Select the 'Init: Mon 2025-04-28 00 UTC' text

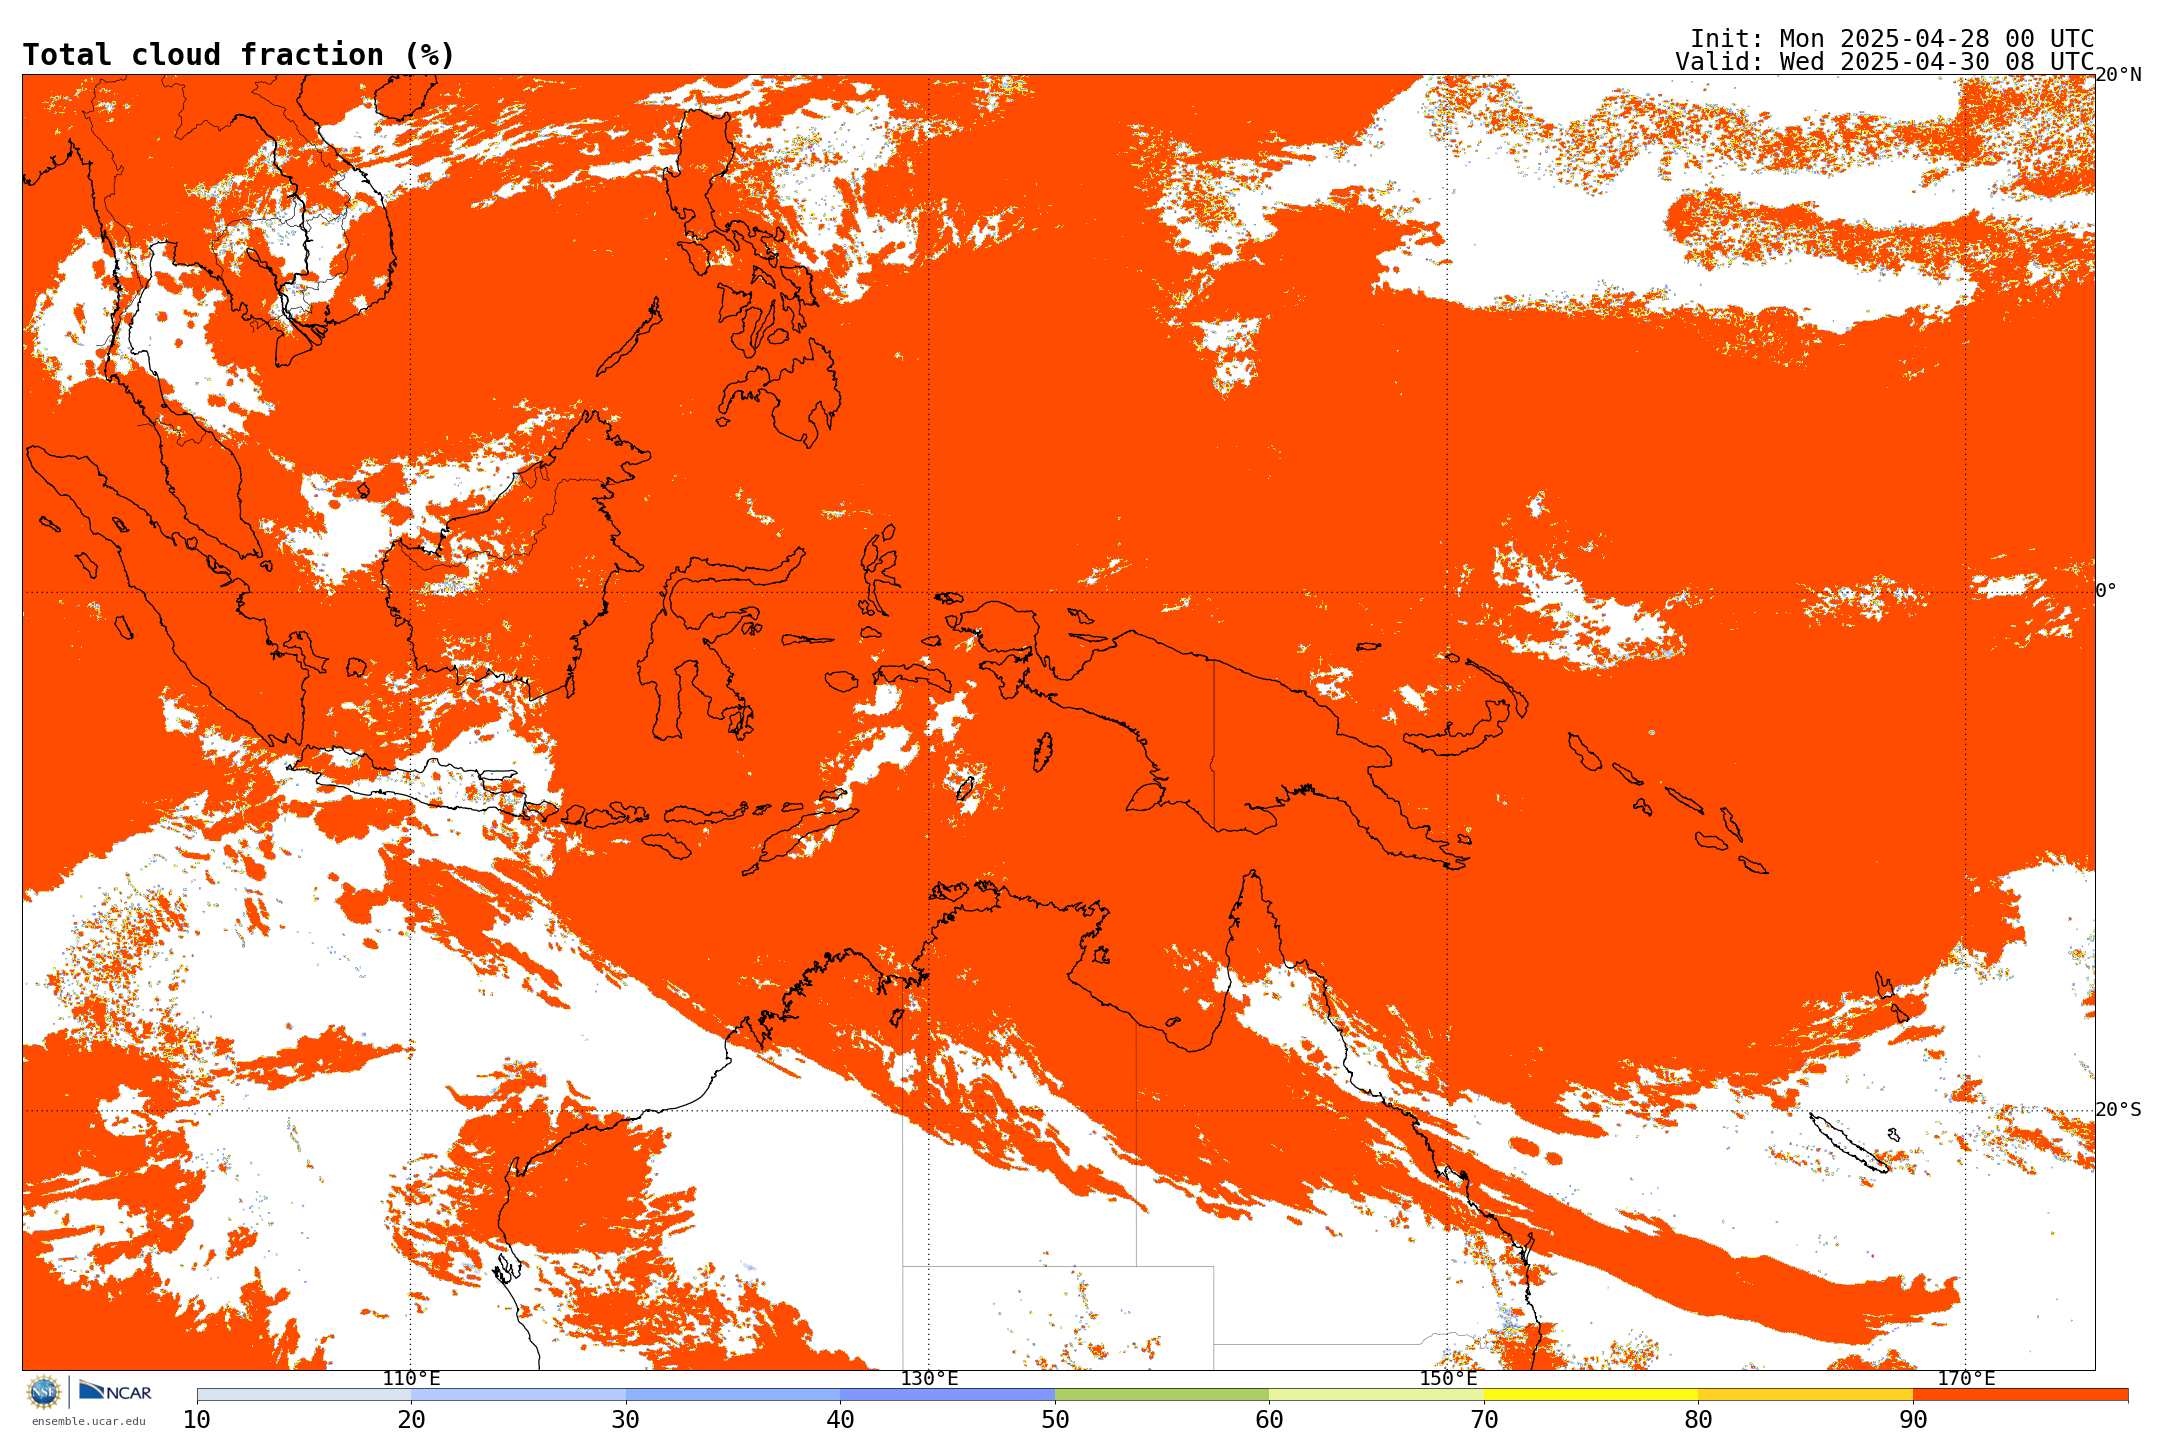coord(1892,39)
